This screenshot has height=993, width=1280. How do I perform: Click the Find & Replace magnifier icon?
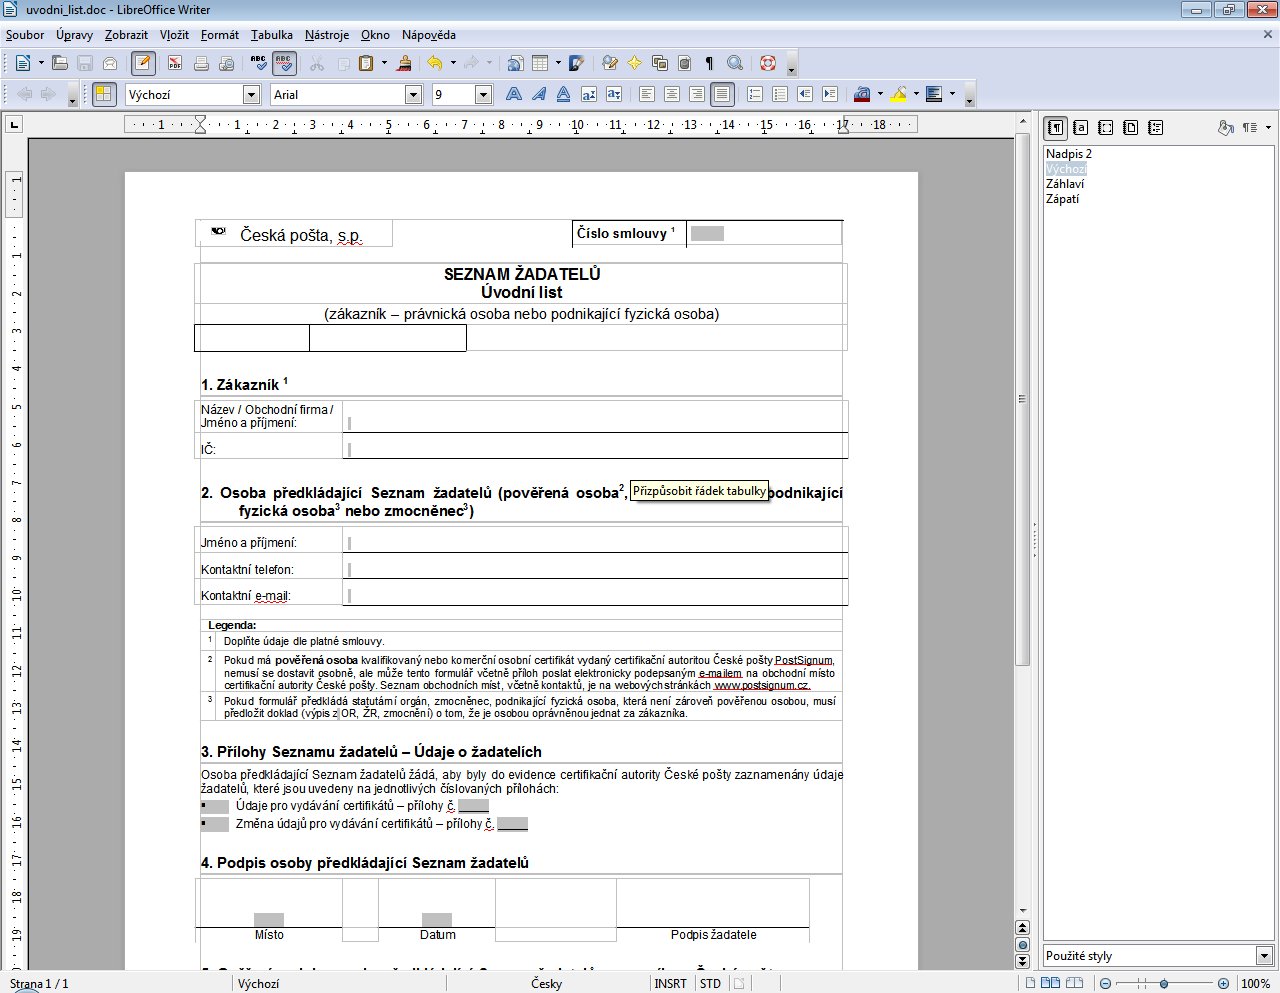coord(735,63)
